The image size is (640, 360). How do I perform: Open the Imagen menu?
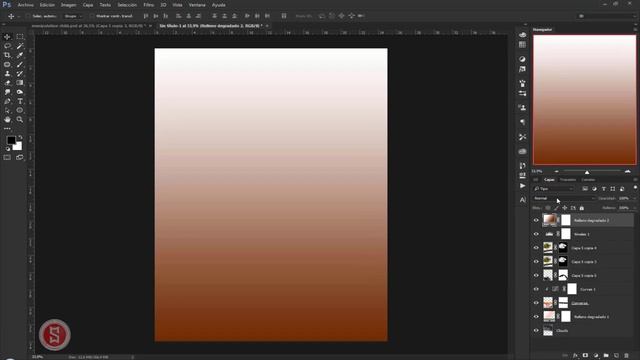pyautogui.click(x=69, y=5)
